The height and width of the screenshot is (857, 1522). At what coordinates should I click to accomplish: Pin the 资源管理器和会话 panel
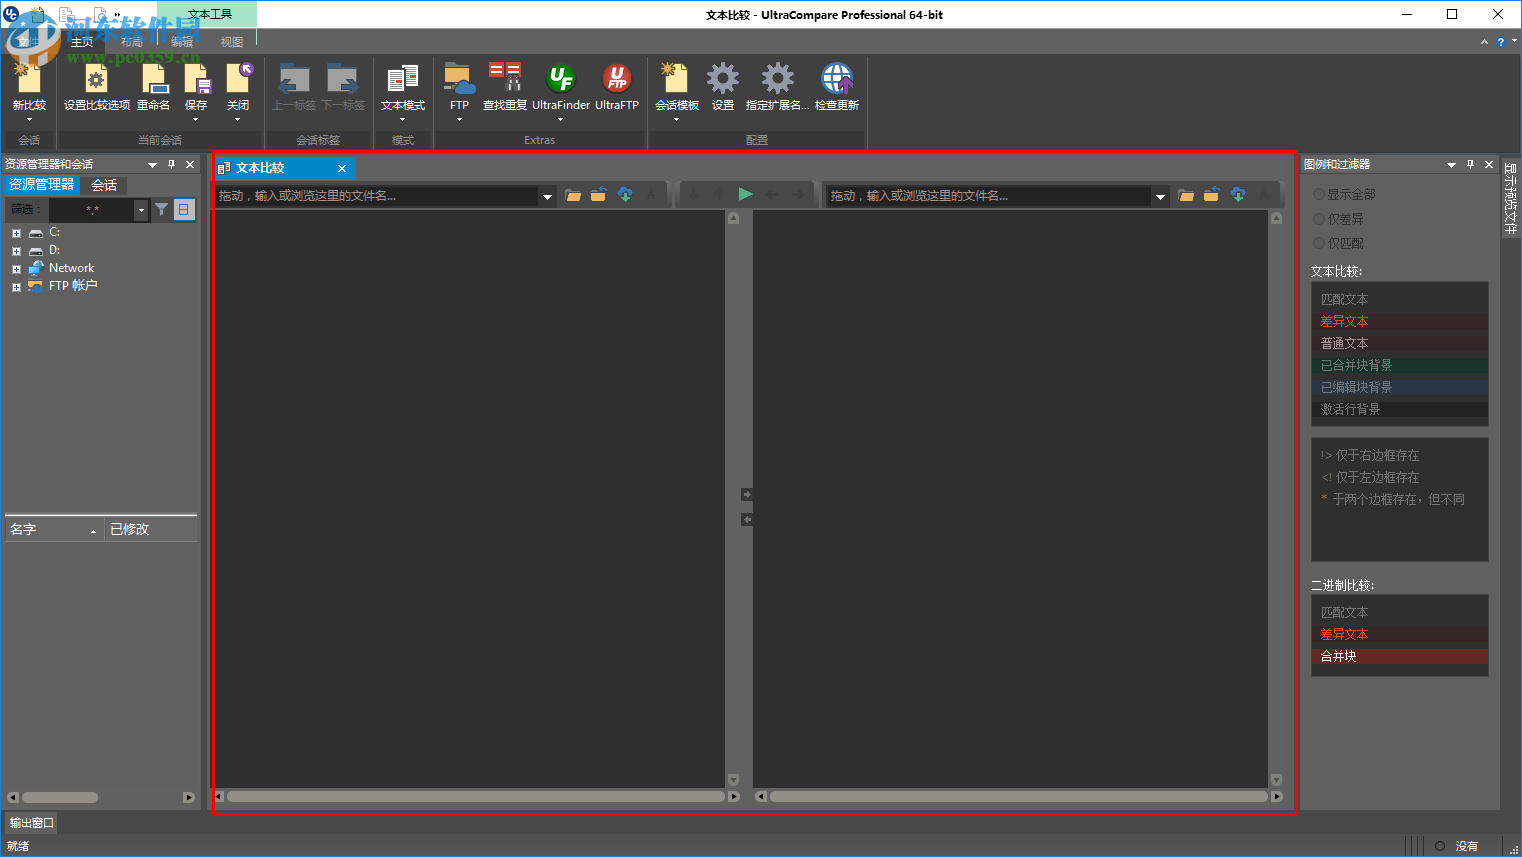171,164
